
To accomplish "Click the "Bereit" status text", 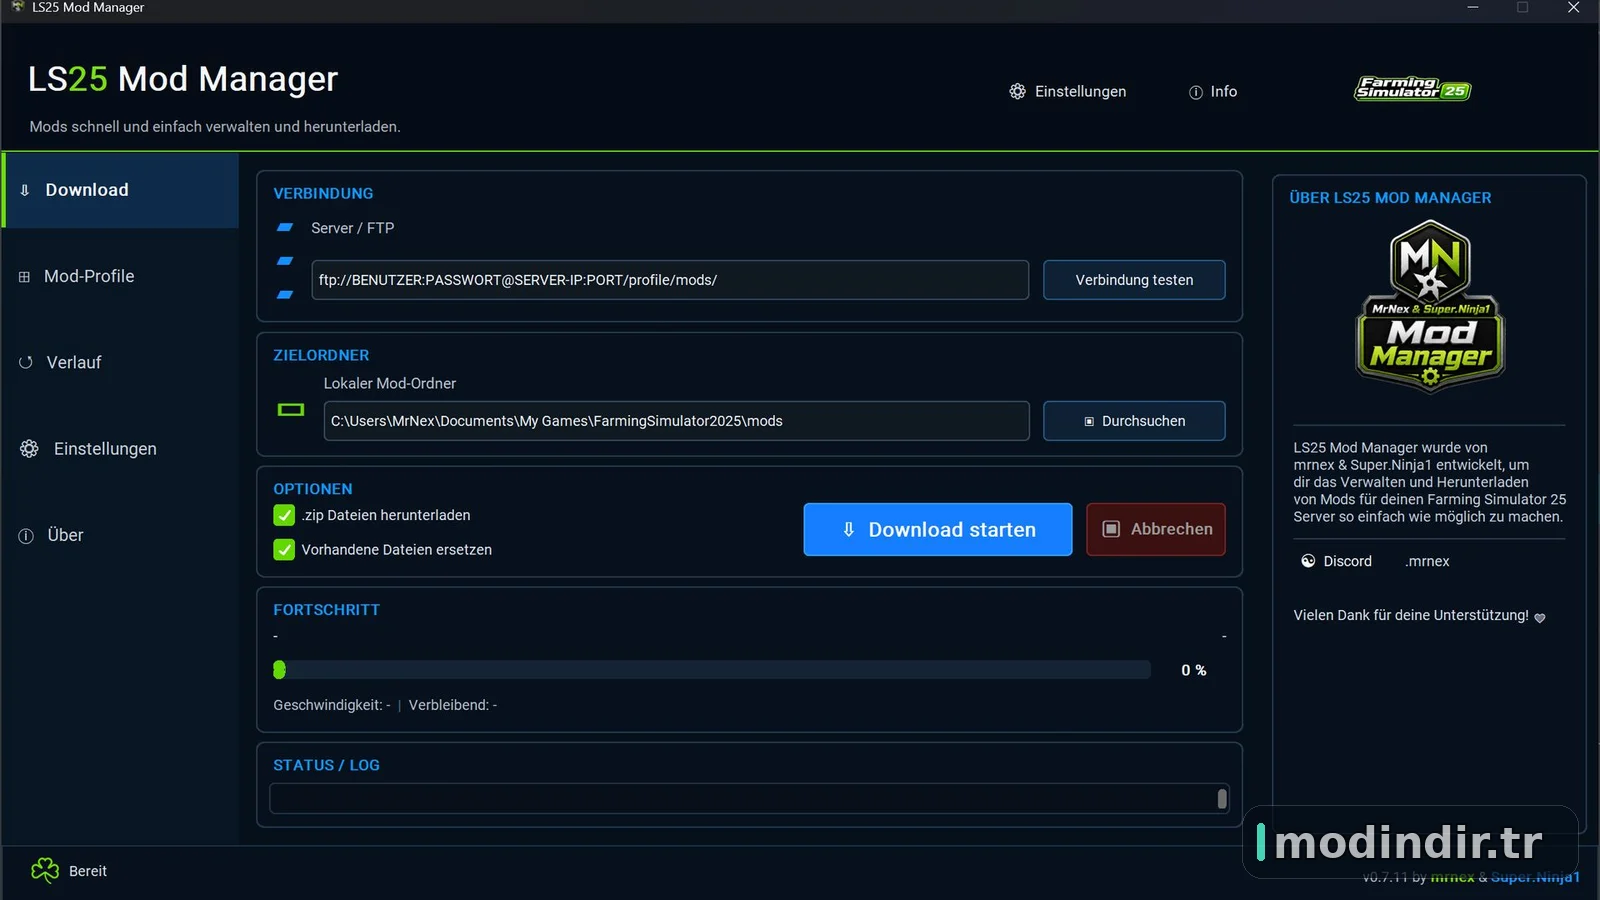I will pyautogui.click(x=88, y=871).
